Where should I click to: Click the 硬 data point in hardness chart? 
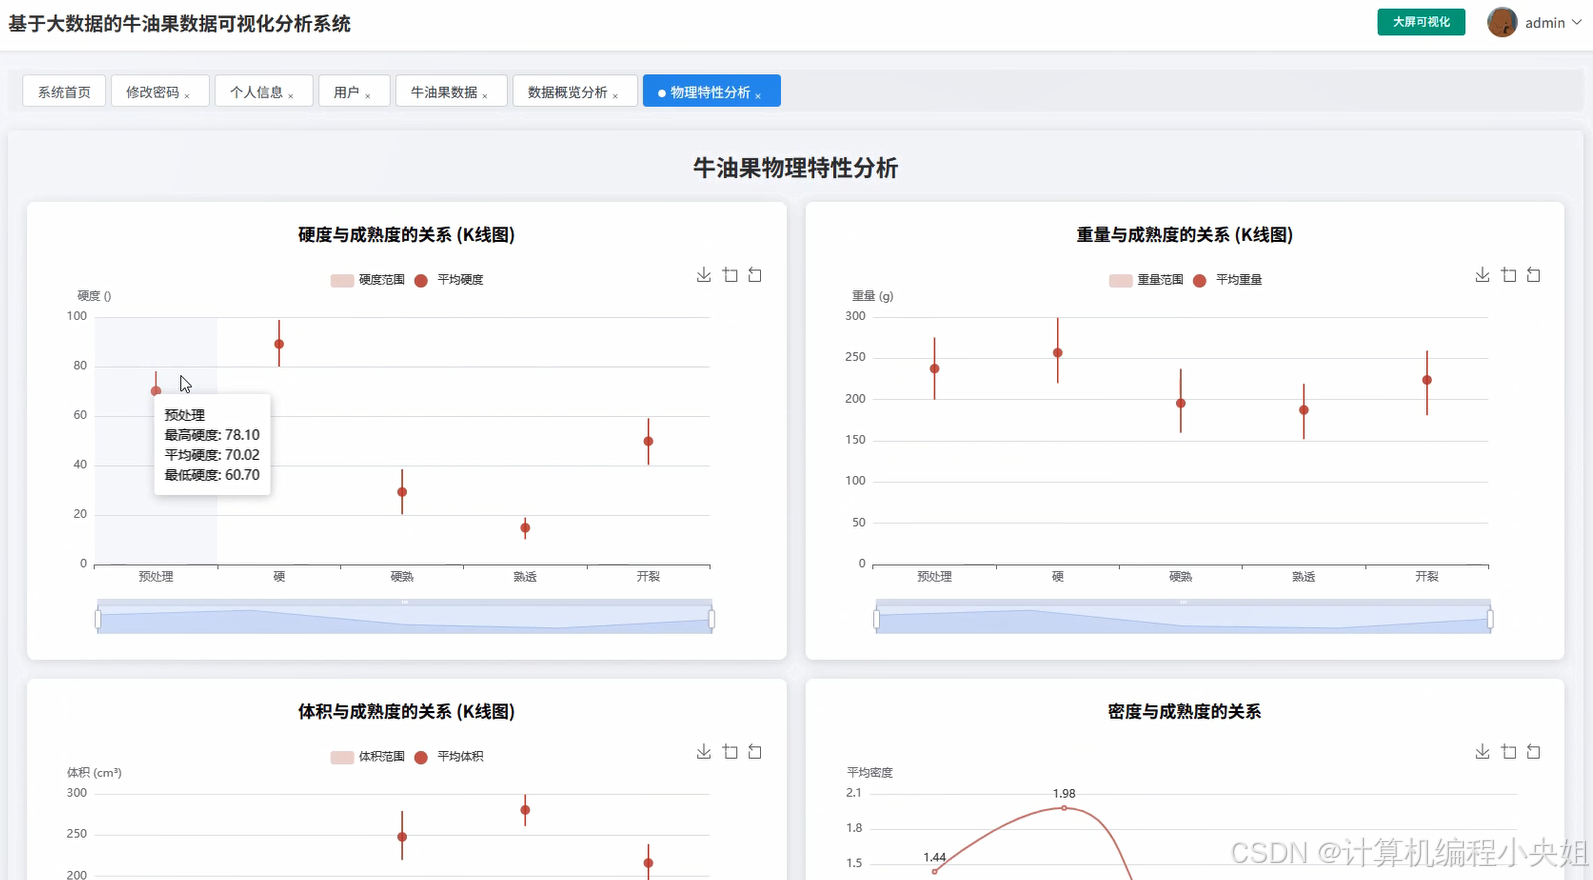click(x=279, y=344)
